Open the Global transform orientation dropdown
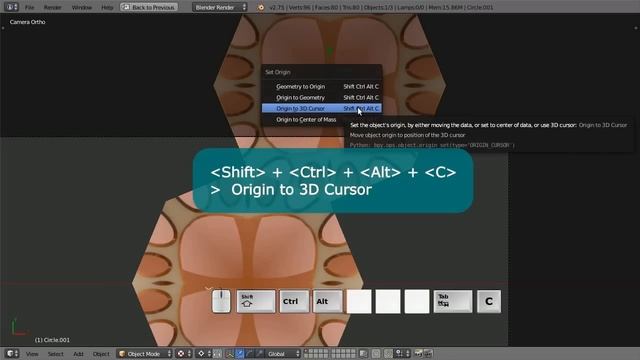 283,354
